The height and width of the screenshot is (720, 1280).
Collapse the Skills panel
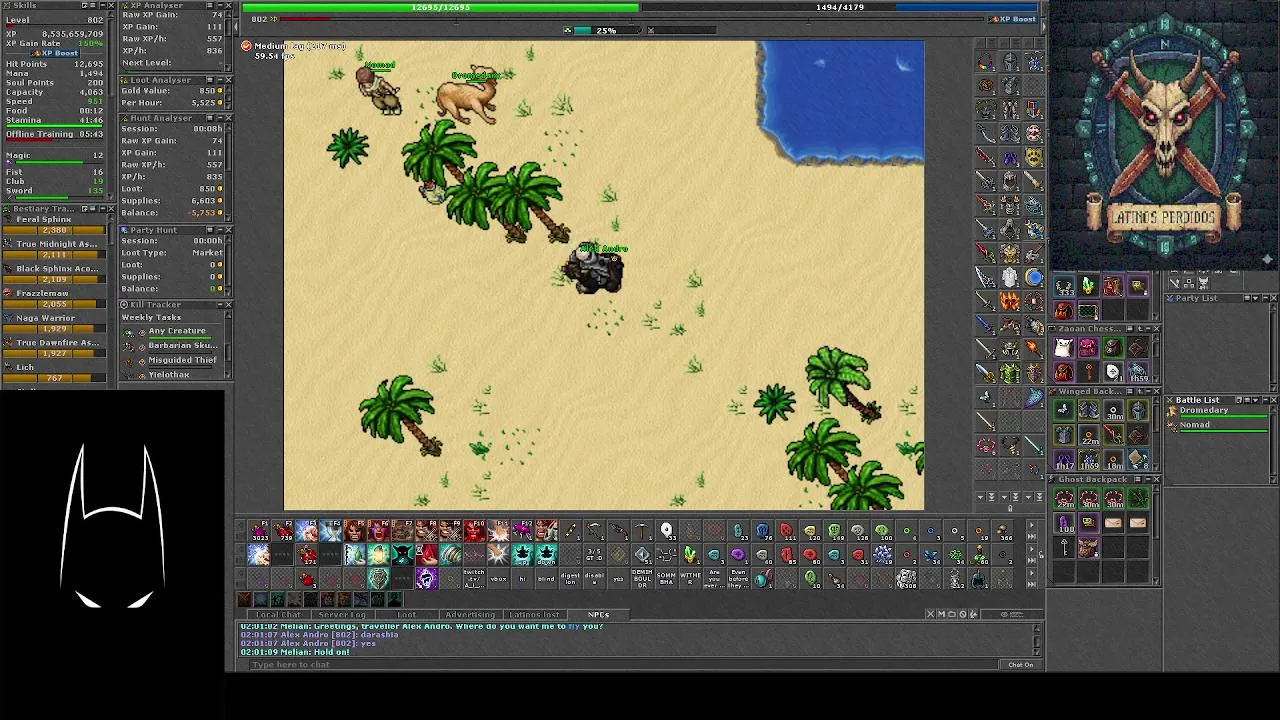click(x=103, y=5)
